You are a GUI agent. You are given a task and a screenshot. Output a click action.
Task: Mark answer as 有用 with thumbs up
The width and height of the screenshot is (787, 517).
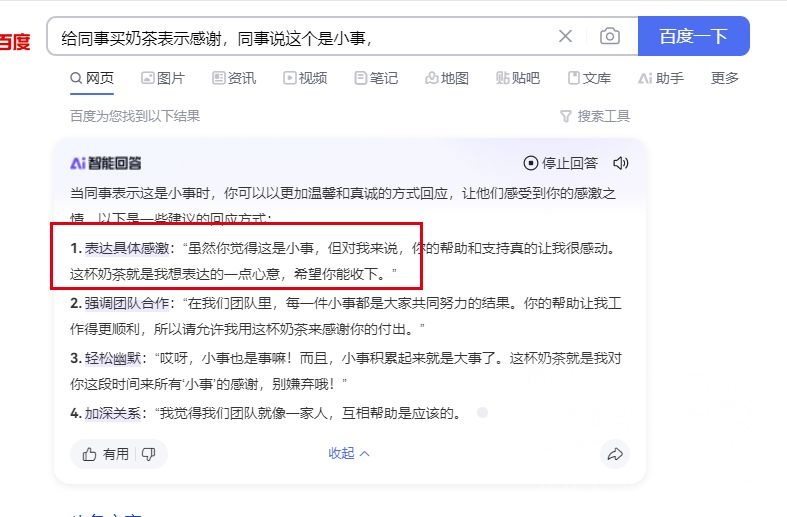point(105,454)
